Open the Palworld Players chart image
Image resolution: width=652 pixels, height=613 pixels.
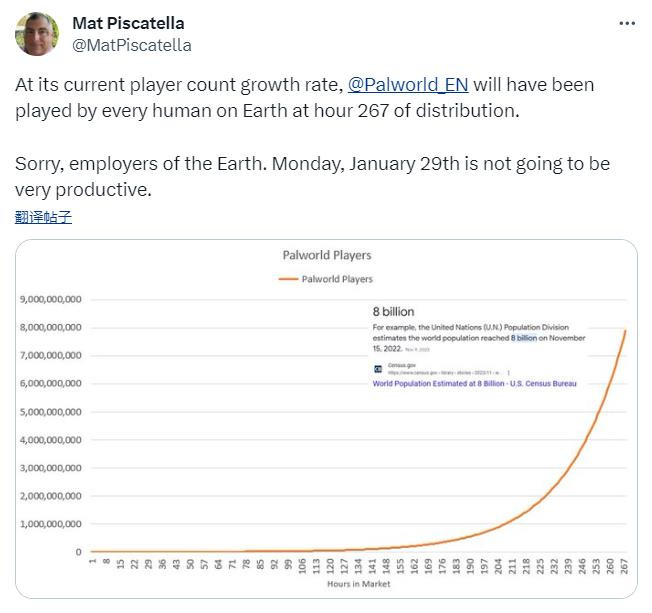tap(326, 420)
